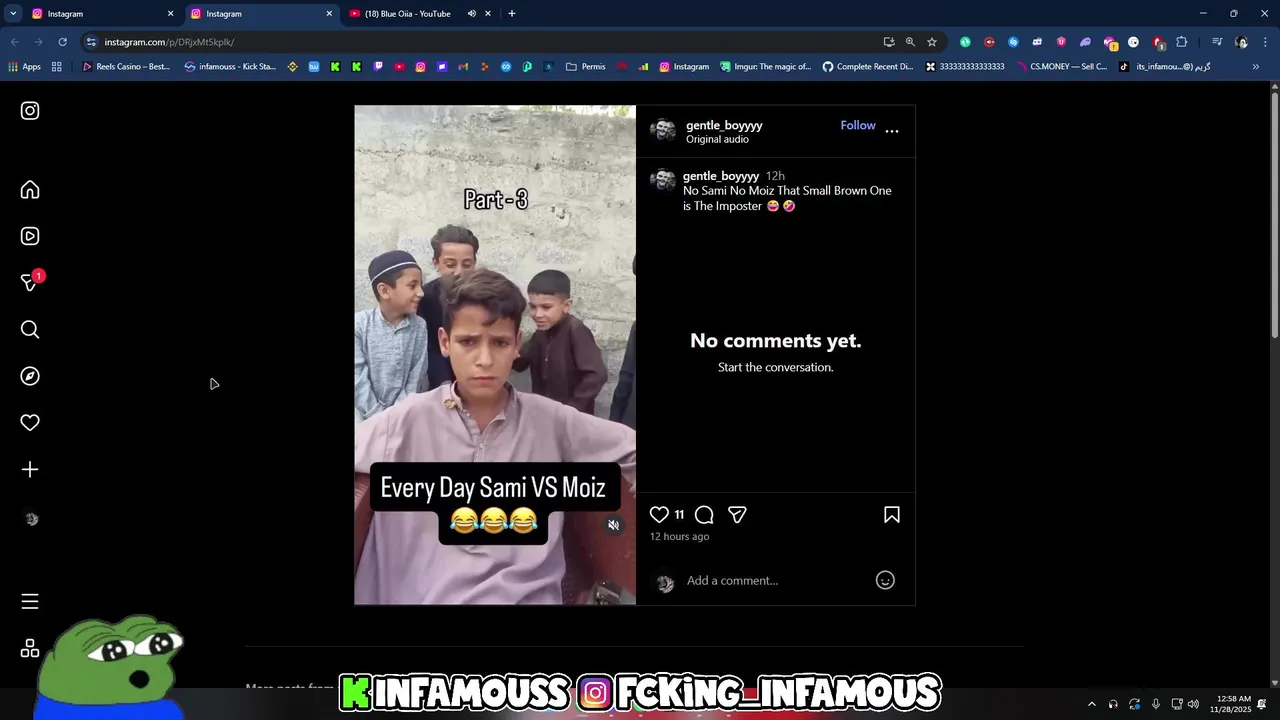Open the emoji picker for comments
Screen dimensions: 1280x720
pos(885,580)
